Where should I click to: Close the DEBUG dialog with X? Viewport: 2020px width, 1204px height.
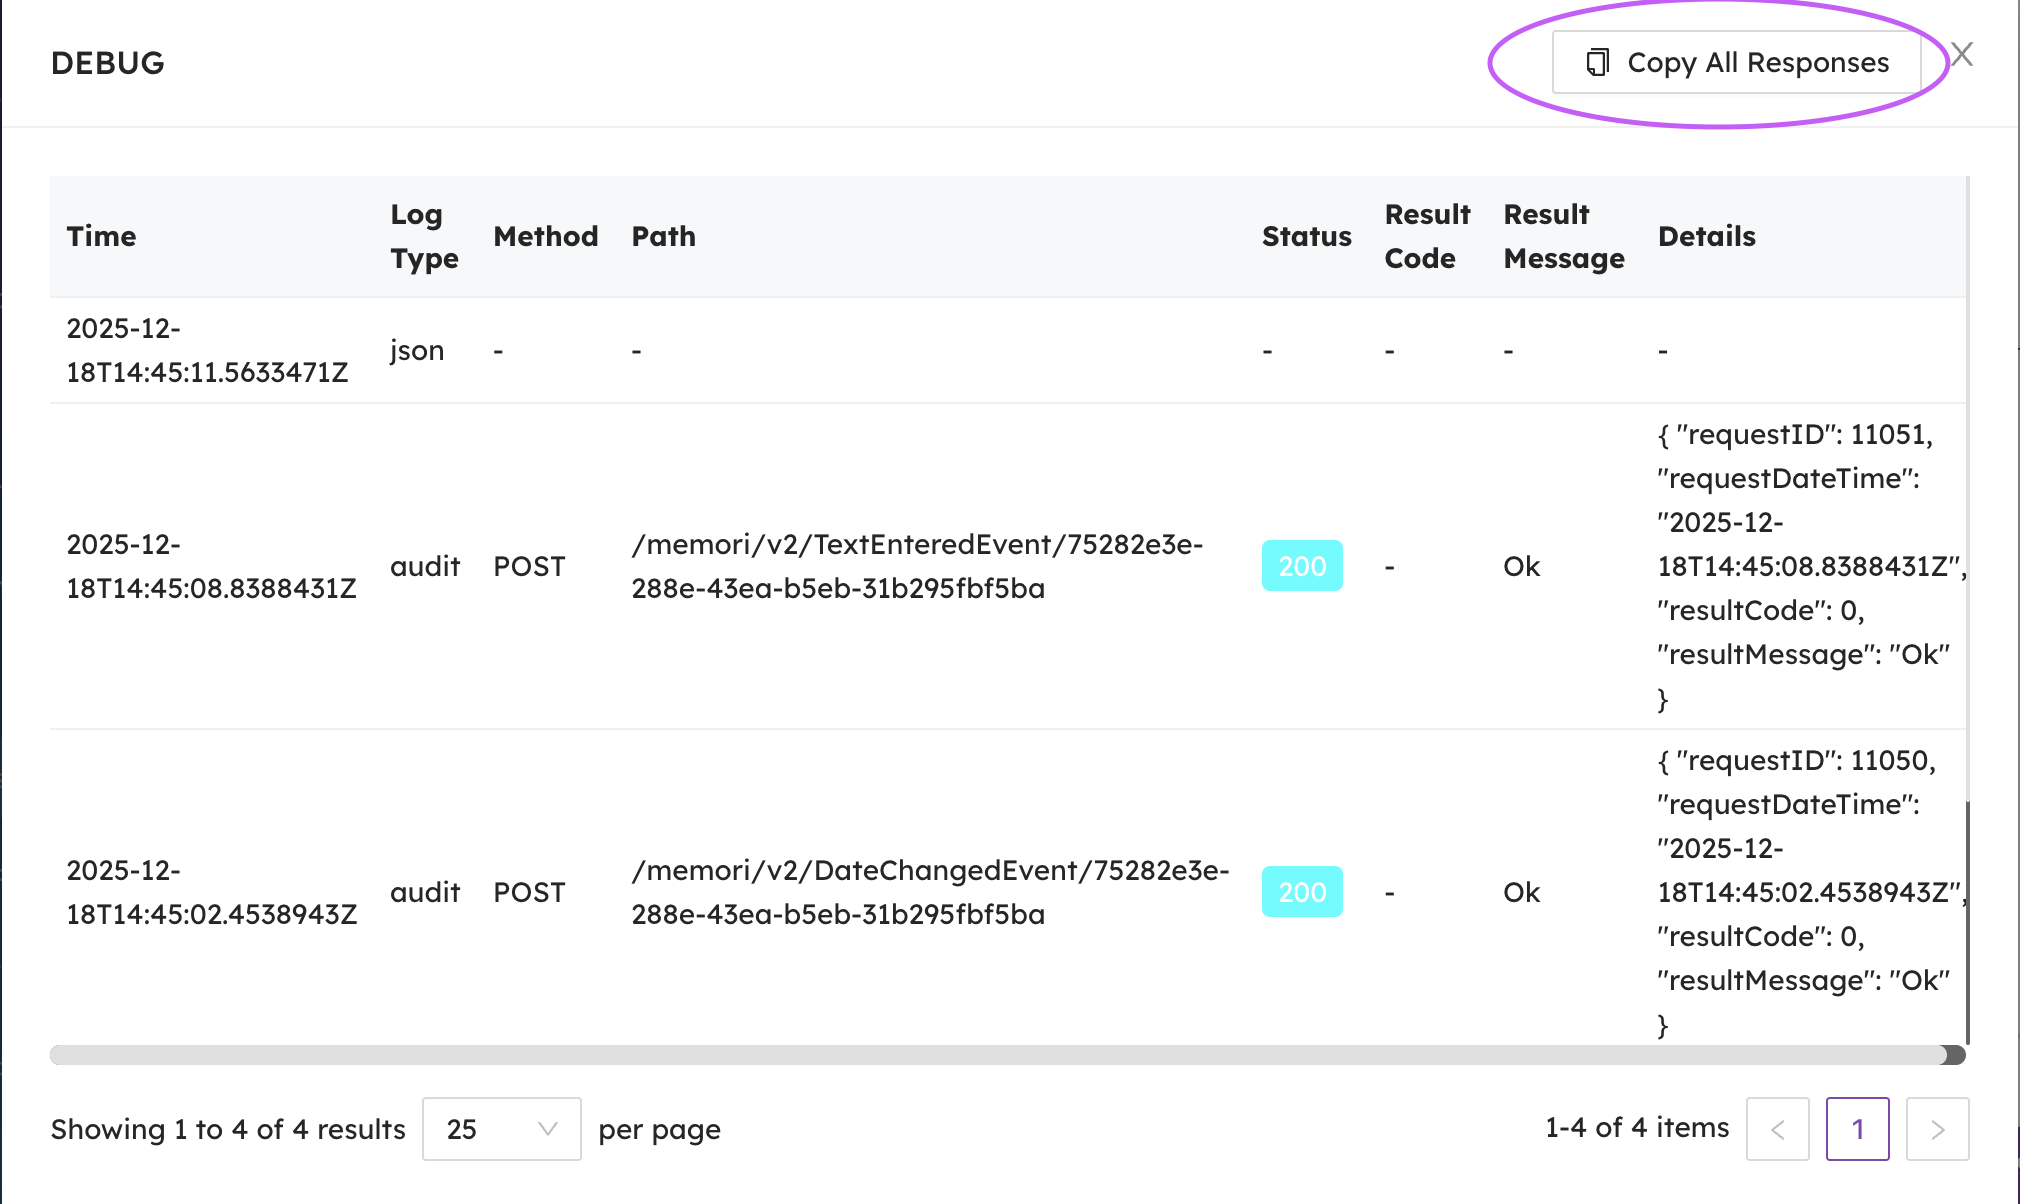pos(1962,55)
